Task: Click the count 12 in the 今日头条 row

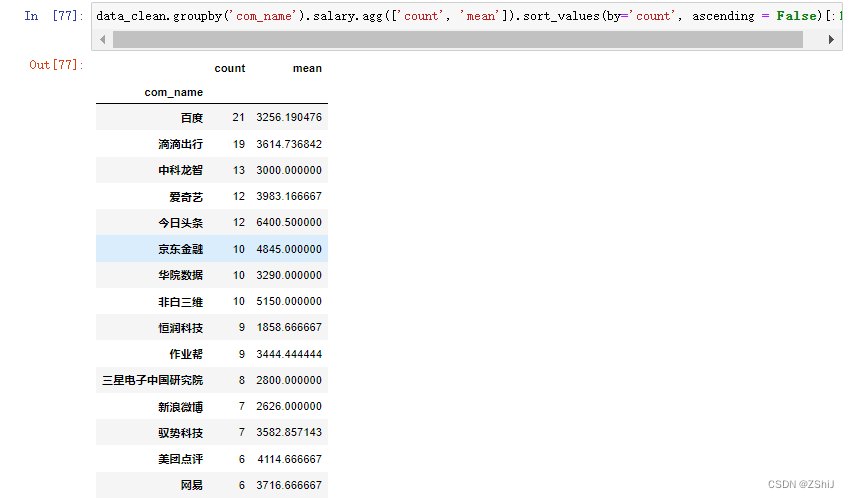Action: click(x=239, y=222)
